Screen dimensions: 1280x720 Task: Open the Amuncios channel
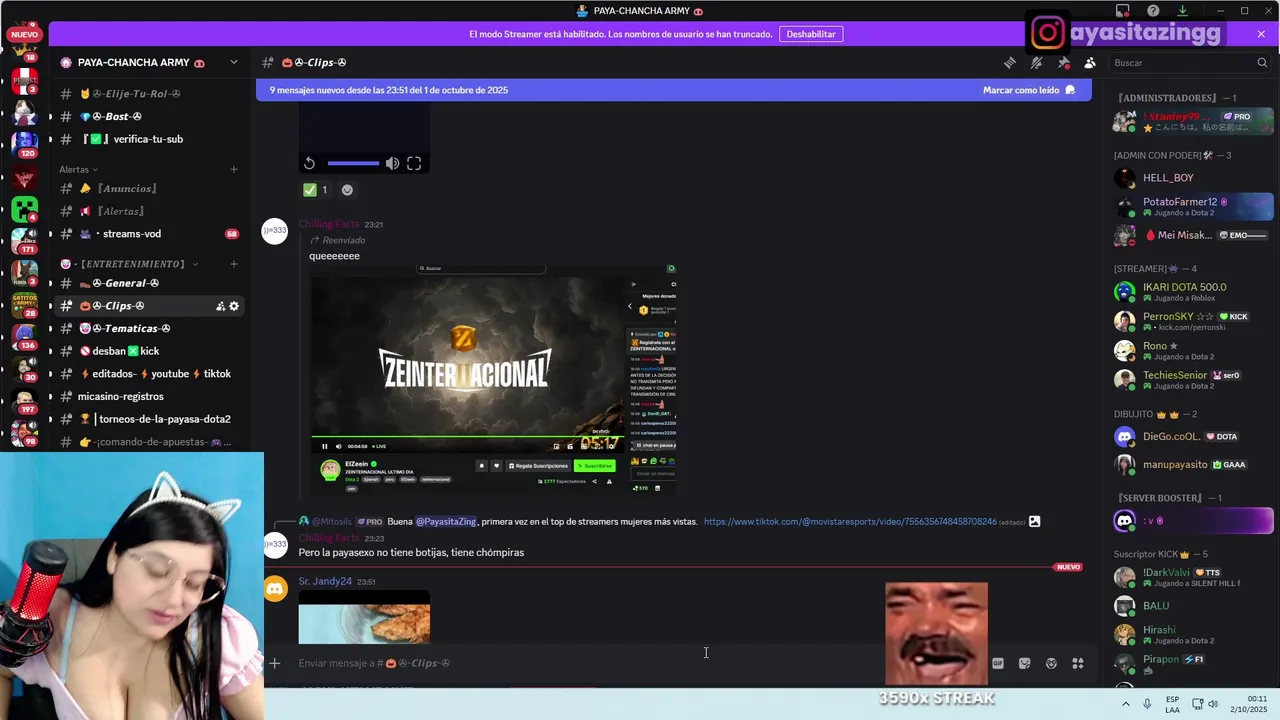tap(148, 188)
